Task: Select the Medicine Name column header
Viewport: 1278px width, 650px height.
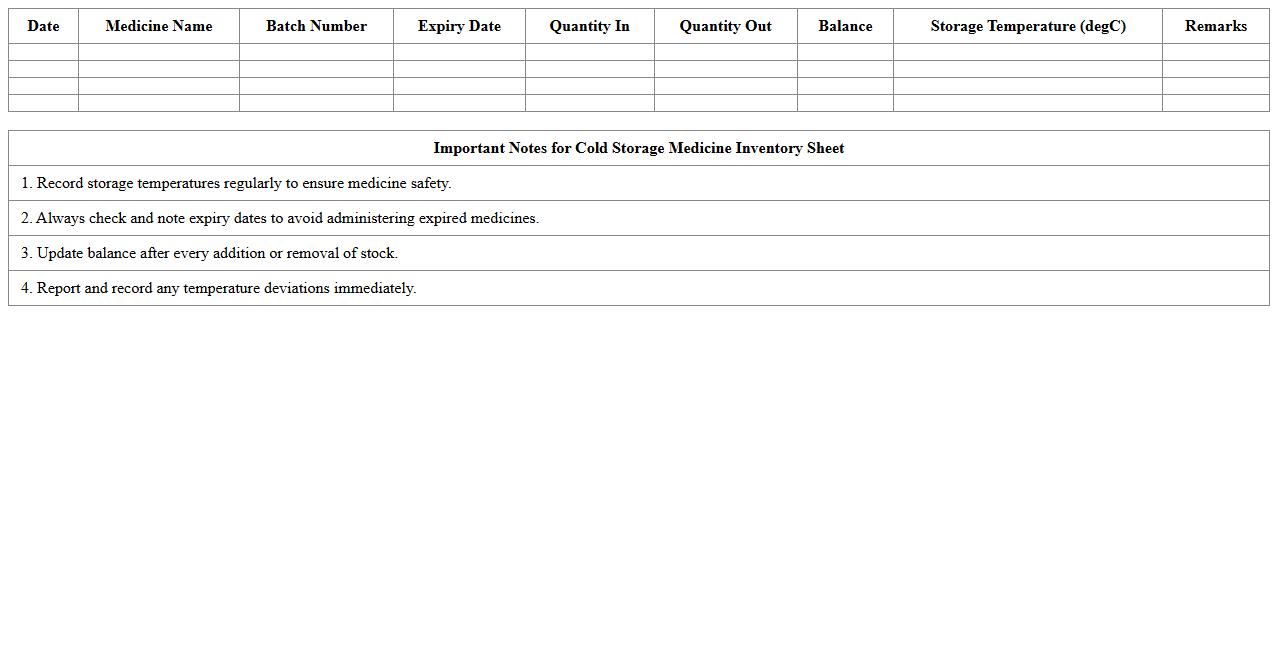Action: pyautogui.click(x=158, y=26)
